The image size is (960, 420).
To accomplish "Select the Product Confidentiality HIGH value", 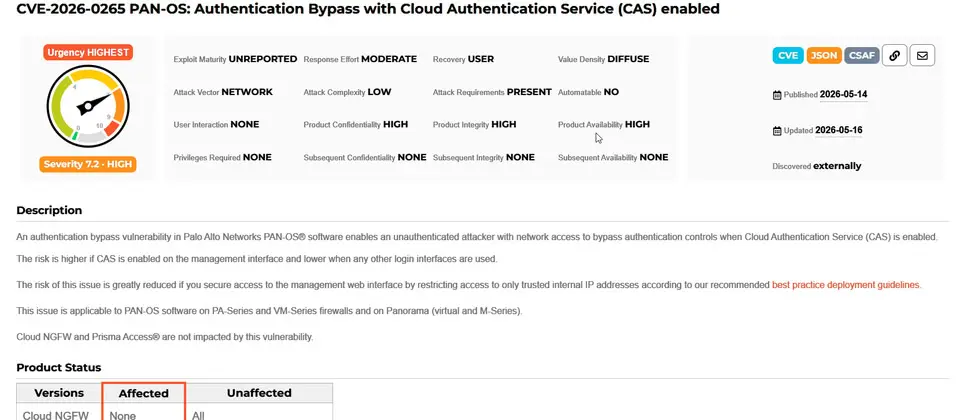I will coord(396,124).
